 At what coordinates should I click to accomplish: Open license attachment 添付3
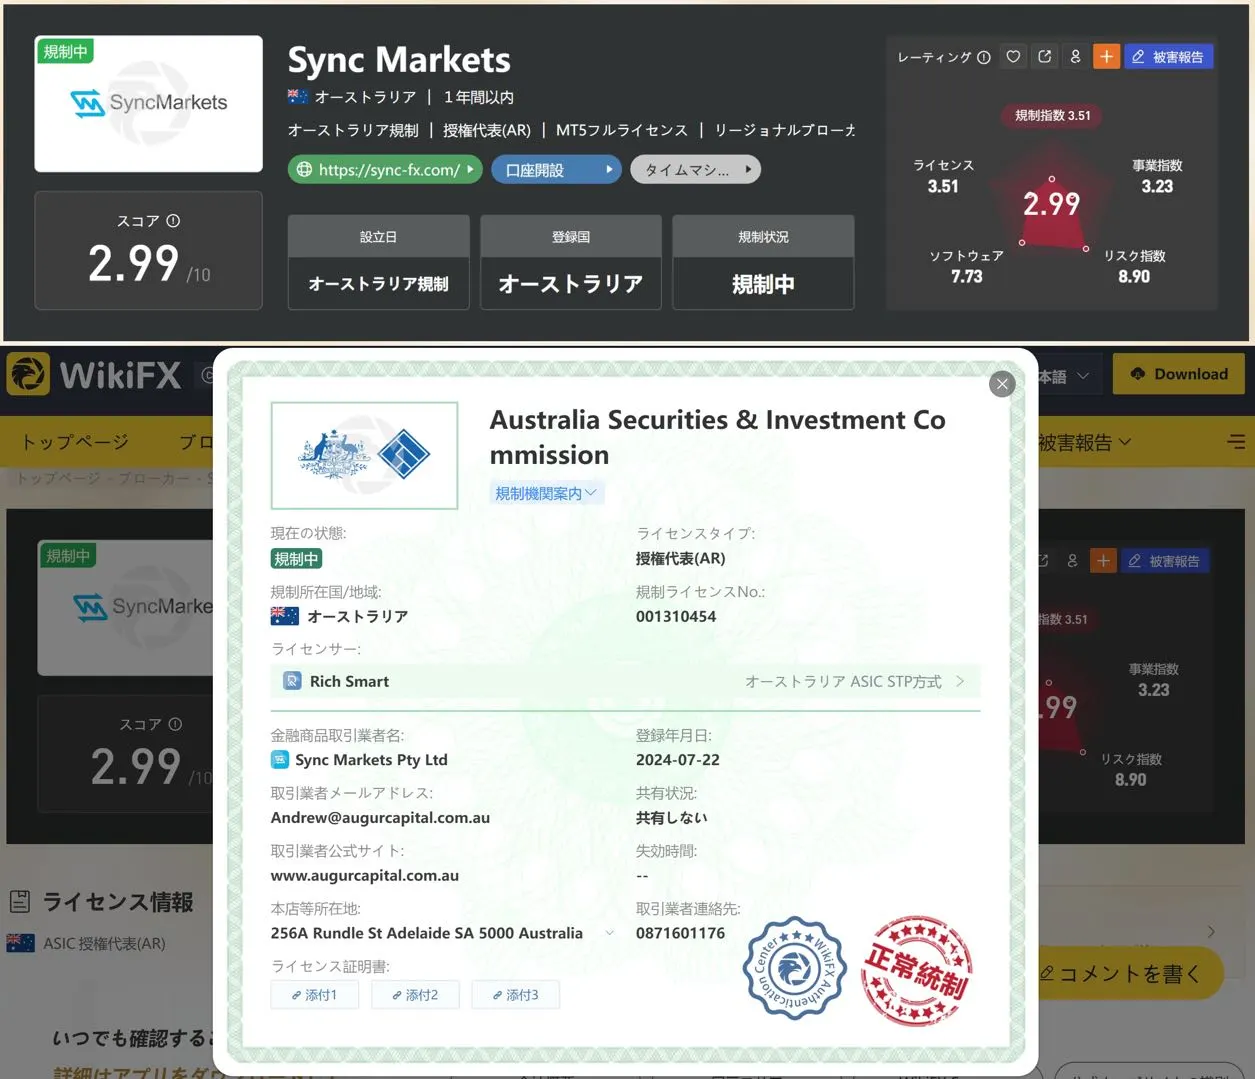click(x=515, y=995)
